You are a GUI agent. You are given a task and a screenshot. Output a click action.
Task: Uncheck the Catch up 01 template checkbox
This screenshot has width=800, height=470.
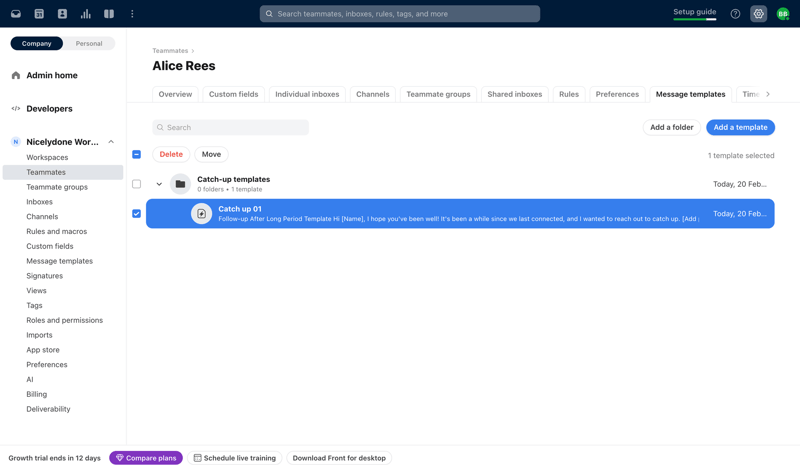coord(136,213)
